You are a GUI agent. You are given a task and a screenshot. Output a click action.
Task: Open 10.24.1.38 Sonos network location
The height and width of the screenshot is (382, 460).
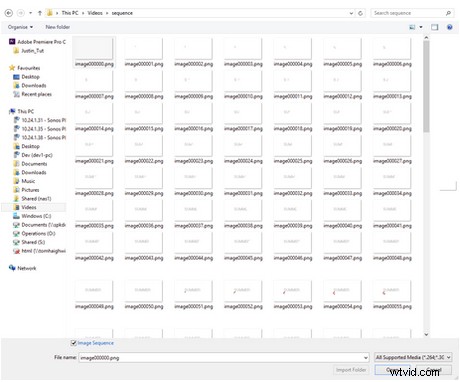click(40, 137)
